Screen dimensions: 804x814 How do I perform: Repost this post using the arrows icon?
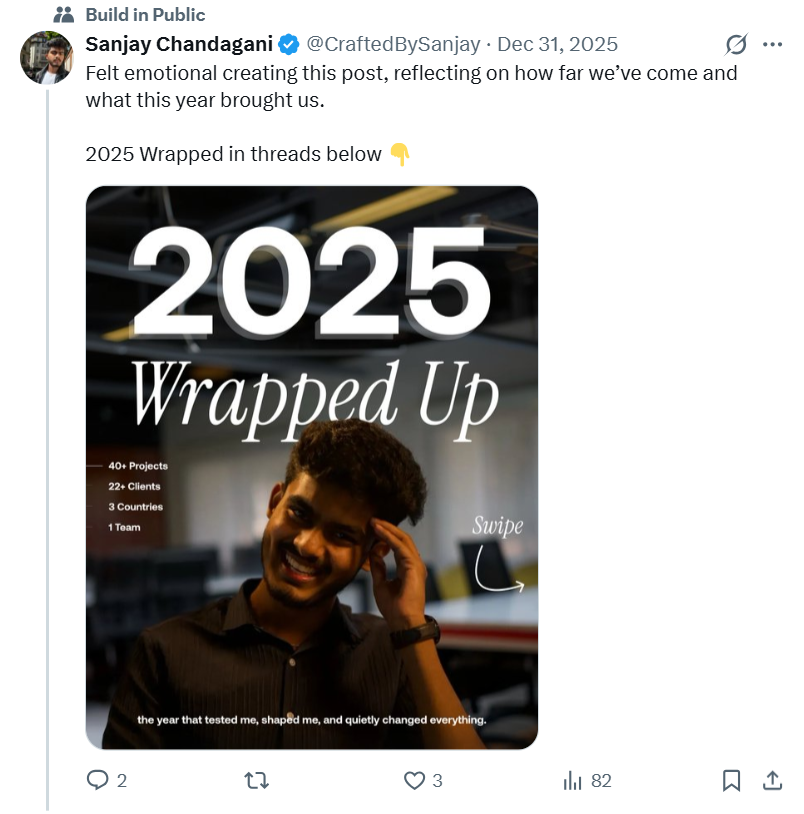[257, 780]
